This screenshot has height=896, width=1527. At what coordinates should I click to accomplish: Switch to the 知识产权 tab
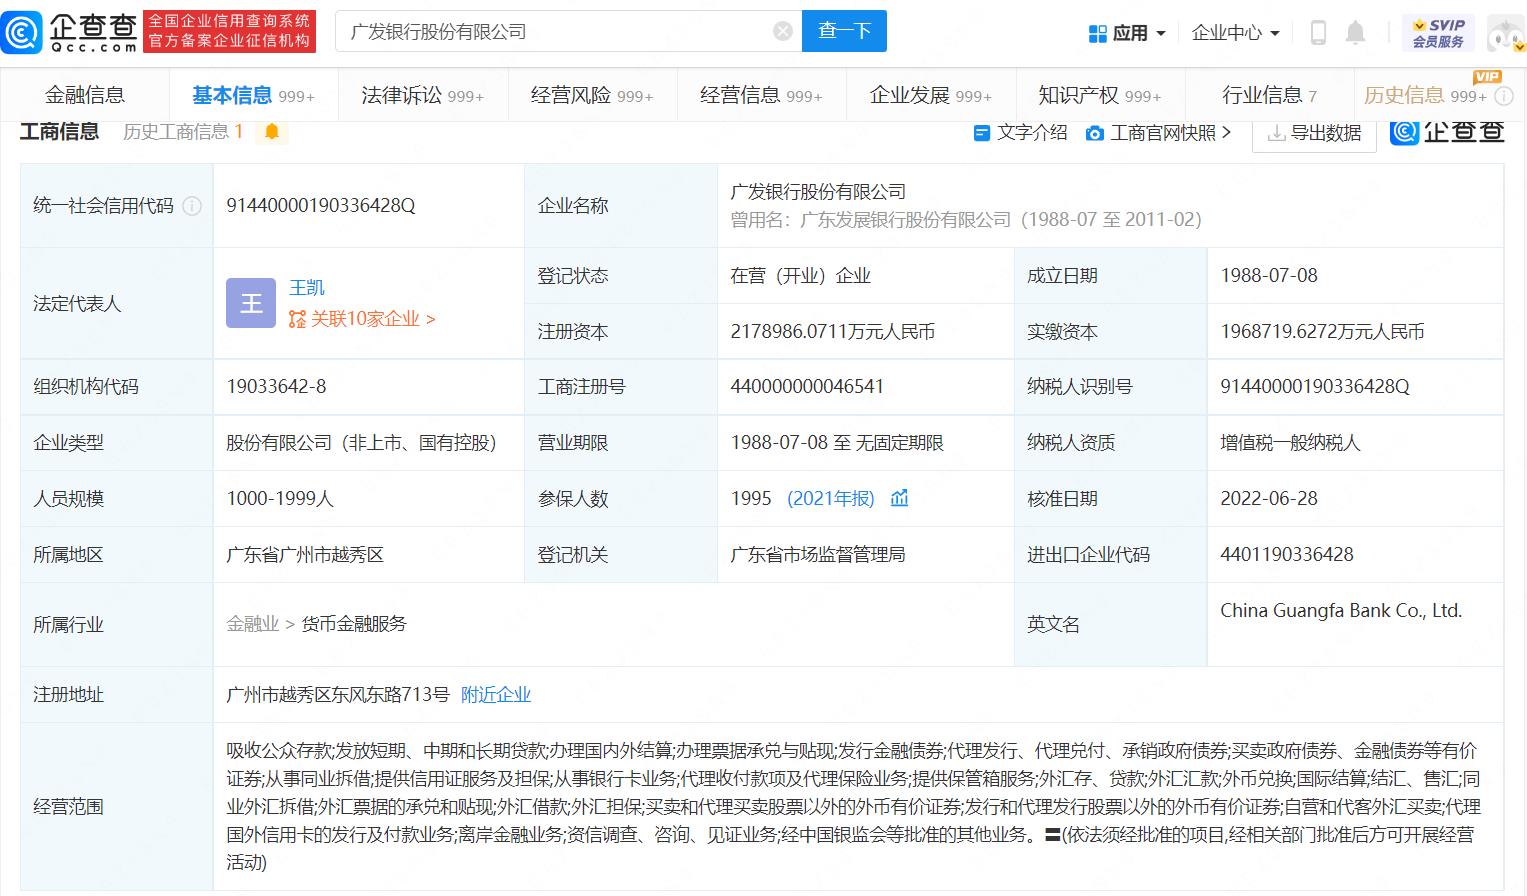(1100, 95)
